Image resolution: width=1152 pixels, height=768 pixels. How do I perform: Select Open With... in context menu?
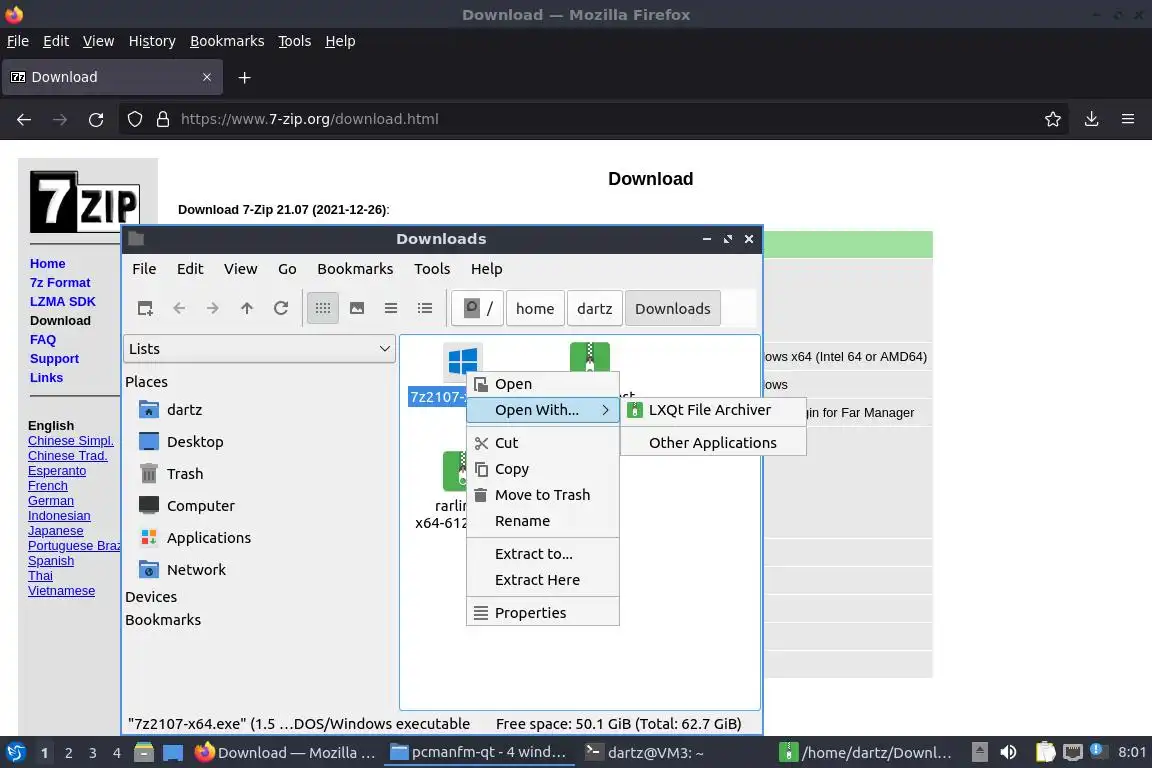tap(543, 410)
